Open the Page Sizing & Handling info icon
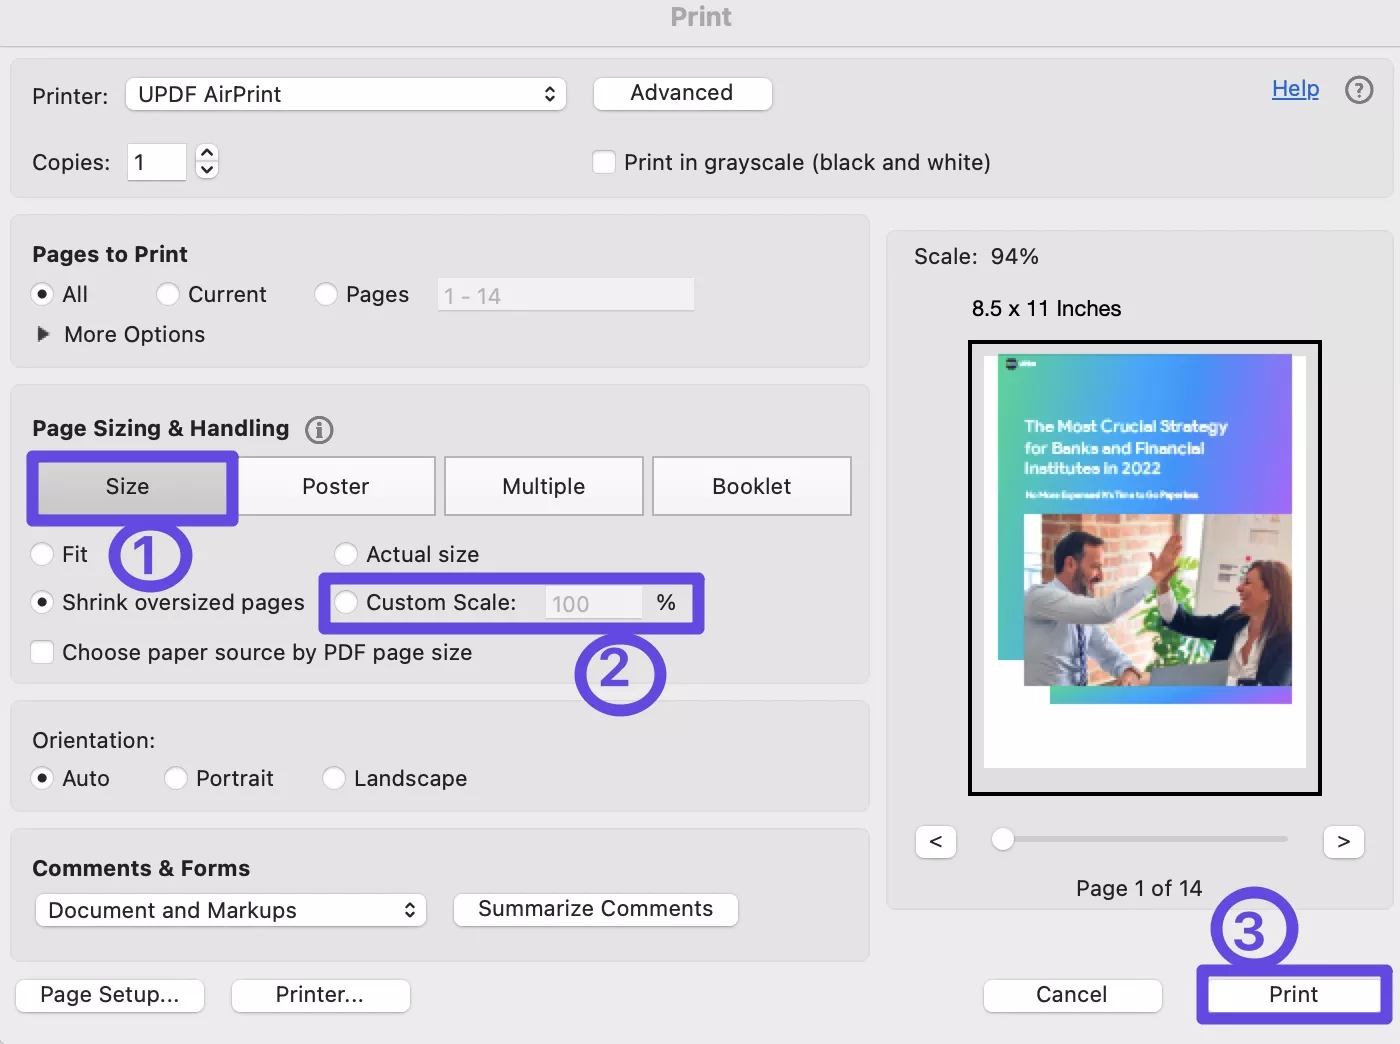 (x=318, y=429)
